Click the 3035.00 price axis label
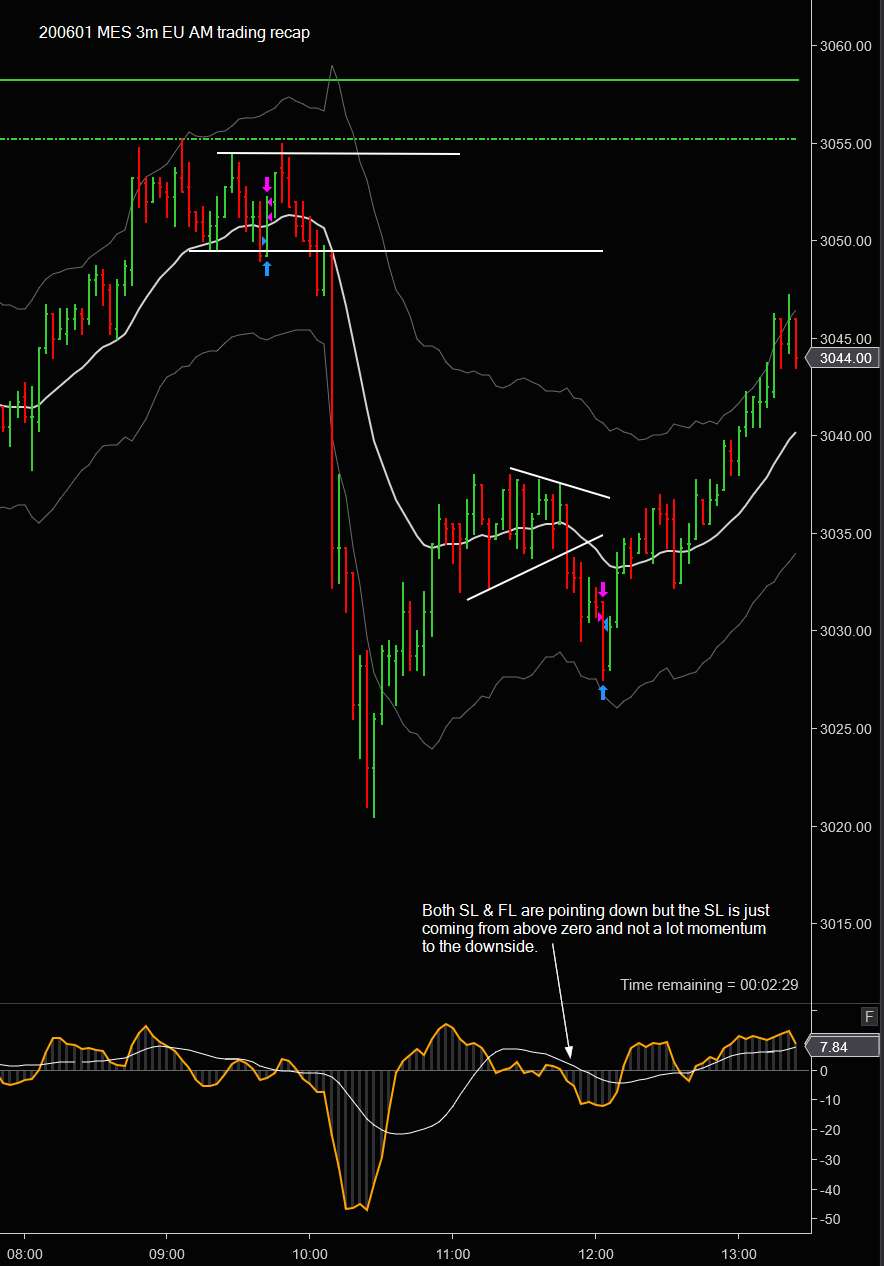The width and height of the screenshot is (884, 1266). [x=846, y=534]
